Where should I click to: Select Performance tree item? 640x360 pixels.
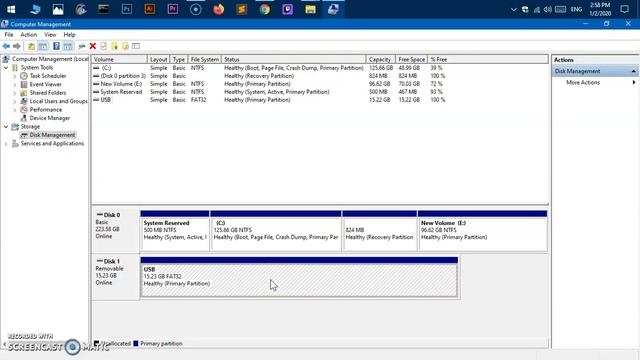tap(46, 110)
